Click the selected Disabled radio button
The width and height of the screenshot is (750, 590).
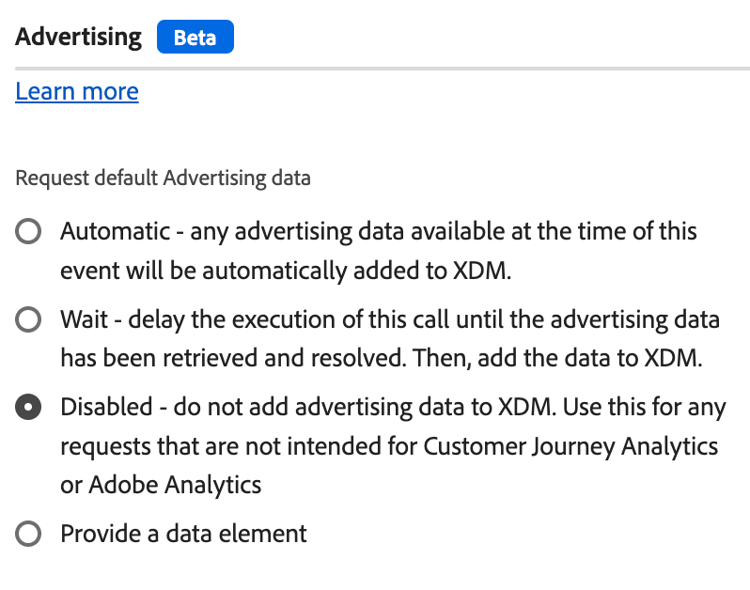(29, 408)
